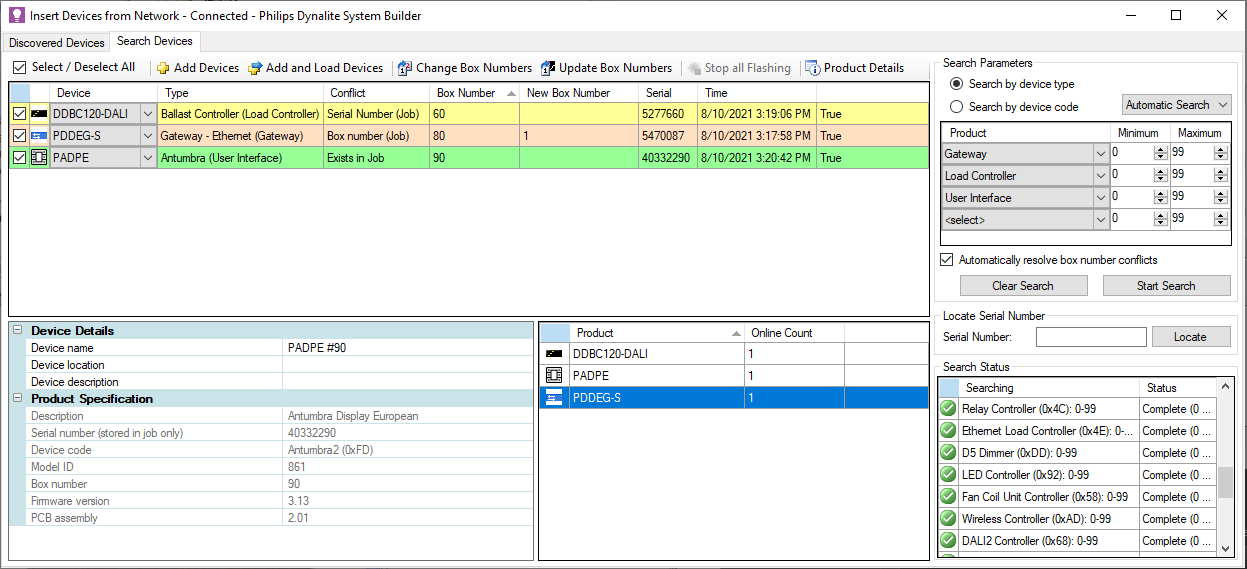This screenshot has width=1247, height=569.
Task: Click the PDDEG-S gateway row icon
Action: [x=39, y=136]
